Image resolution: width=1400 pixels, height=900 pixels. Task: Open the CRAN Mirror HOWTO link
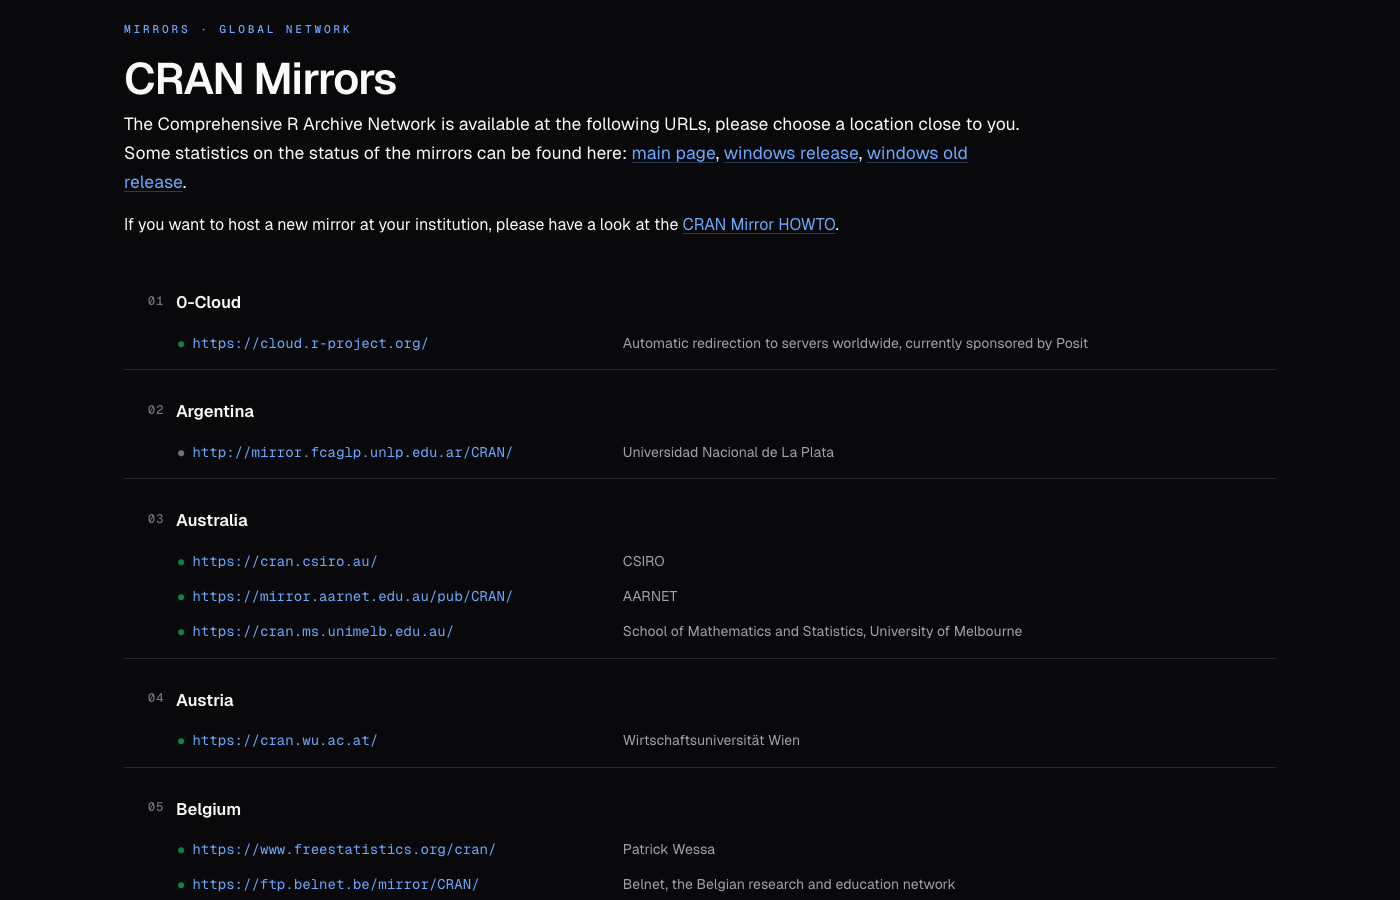[759, 224]
